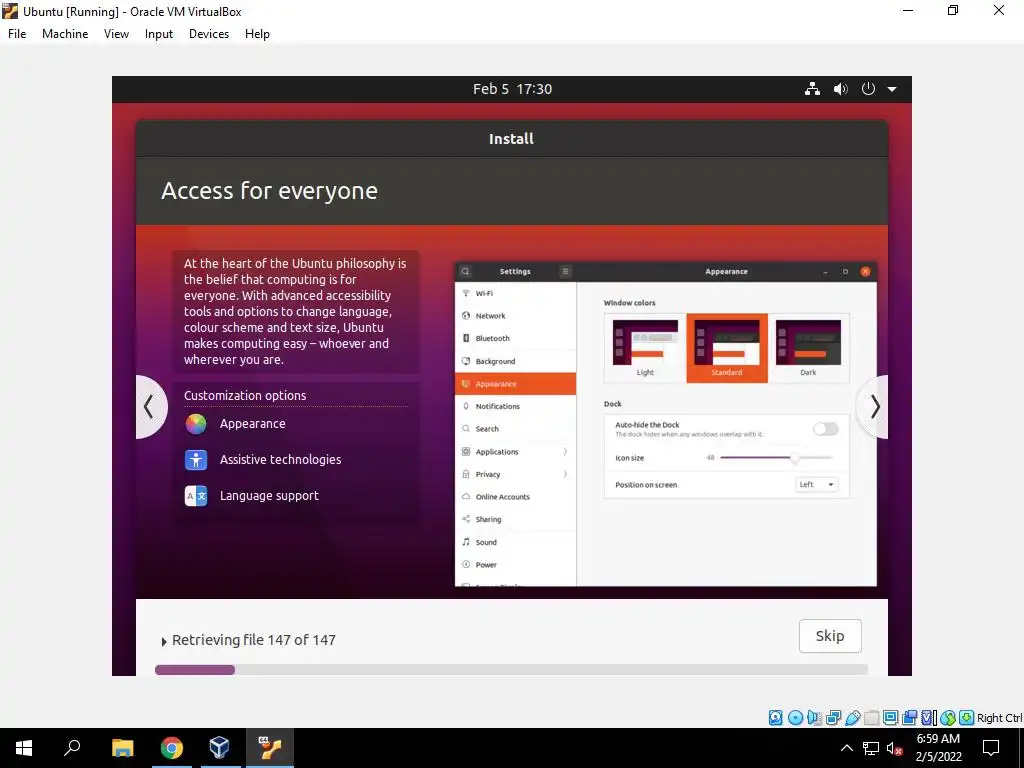Screen dimensions: 1024x768
Task: Click the Appearance customization option text
Action: click(x=253, y=424)
